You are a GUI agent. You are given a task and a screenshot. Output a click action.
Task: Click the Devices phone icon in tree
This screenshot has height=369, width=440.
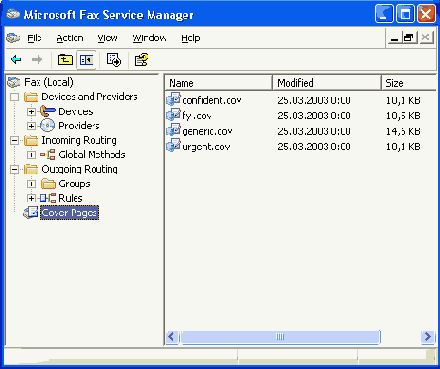pos(47,111)
